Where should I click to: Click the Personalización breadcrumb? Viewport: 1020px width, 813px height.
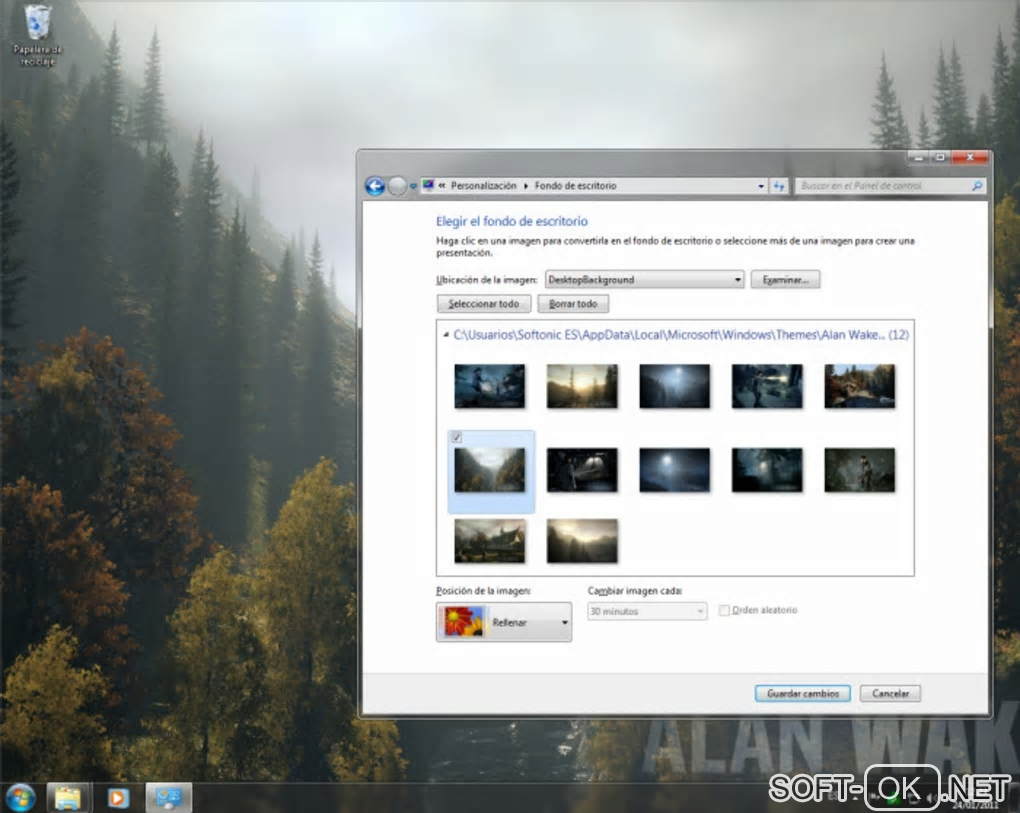point(483,186)
